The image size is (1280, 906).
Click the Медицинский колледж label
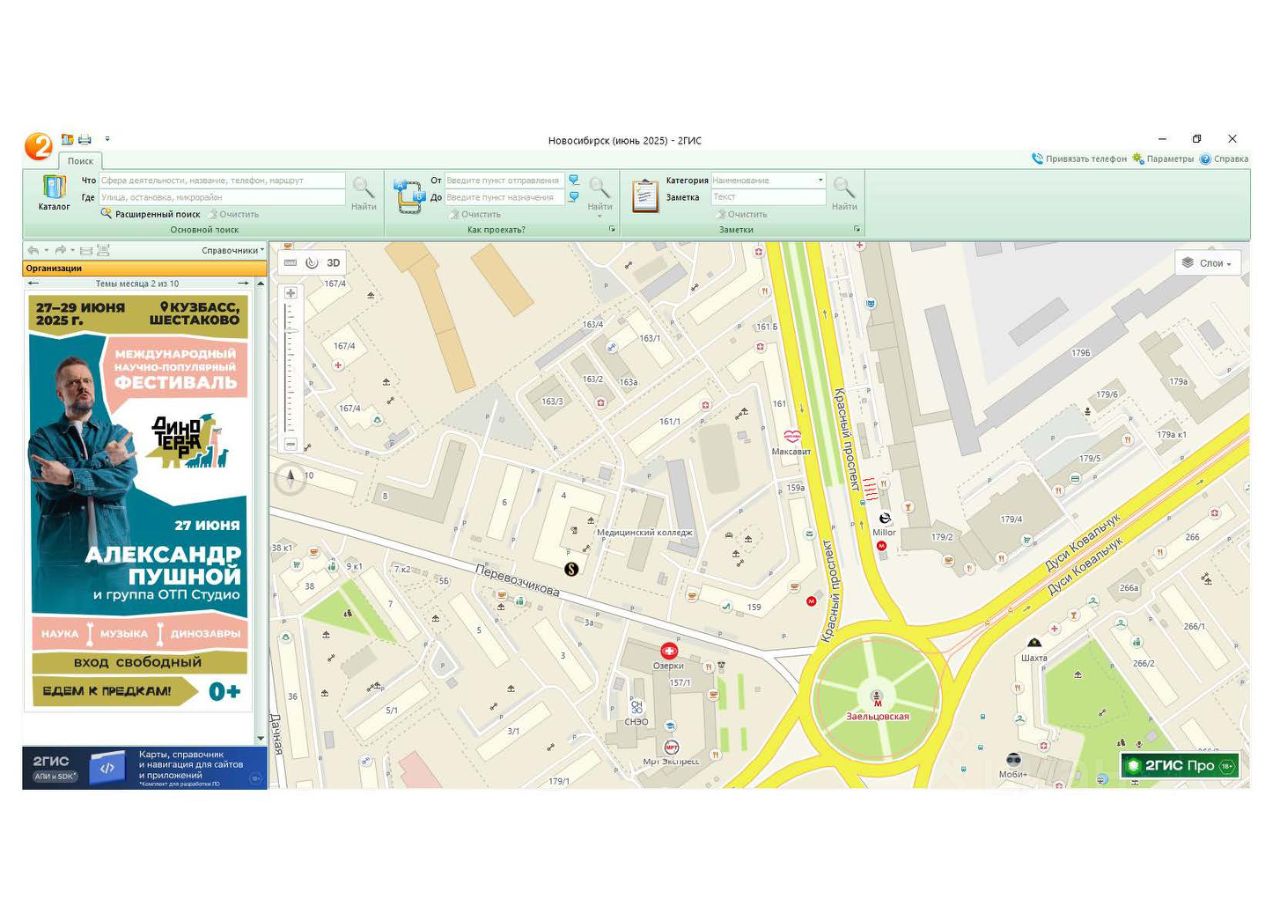click(644, 533)
